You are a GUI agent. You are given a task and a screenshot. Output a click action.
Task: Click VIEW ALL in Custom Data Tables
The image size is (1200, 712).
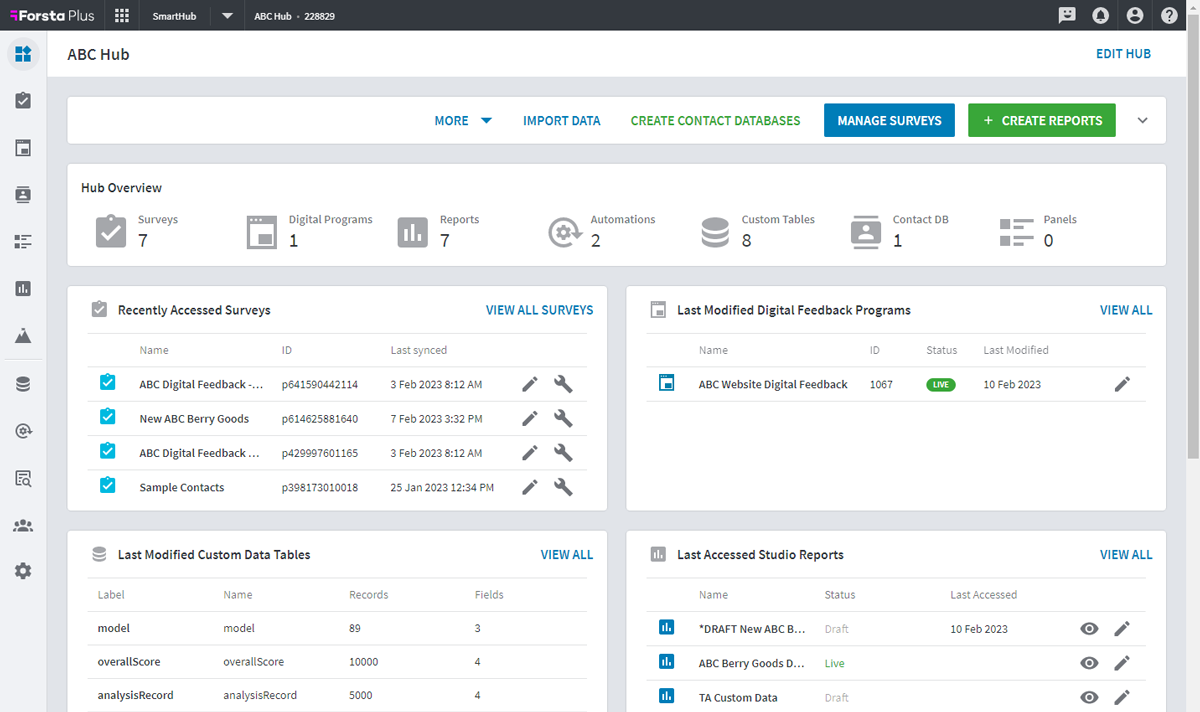point(567,554)
